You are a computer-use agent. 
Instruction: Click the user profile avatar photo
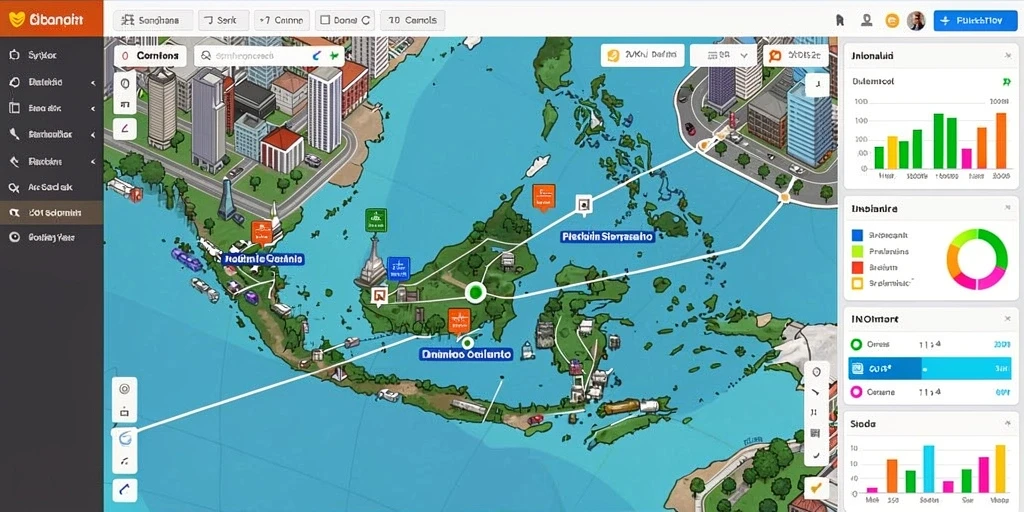click(x=916, y=21)
